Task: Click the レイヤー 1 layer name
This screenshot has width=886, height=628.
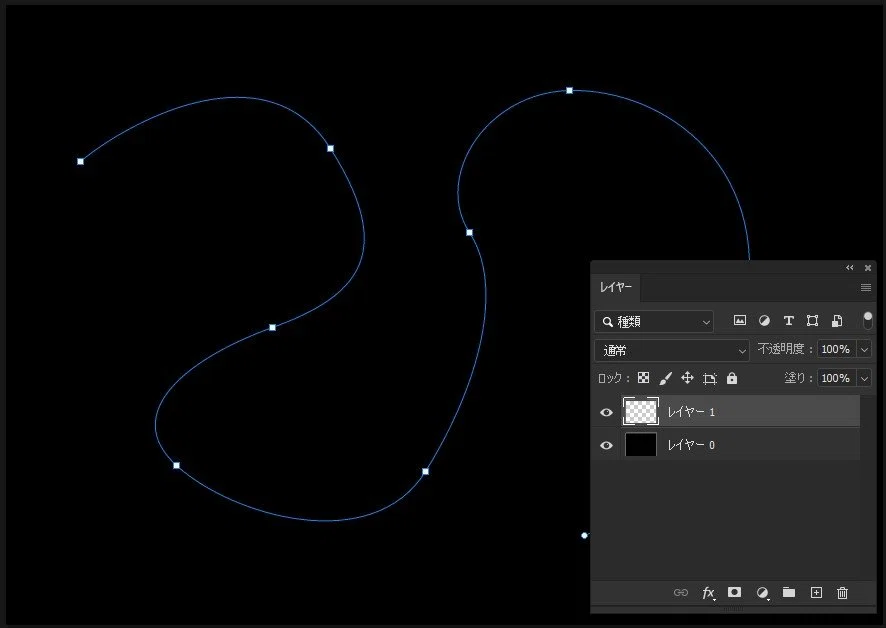Action: (x=691, y=412)
